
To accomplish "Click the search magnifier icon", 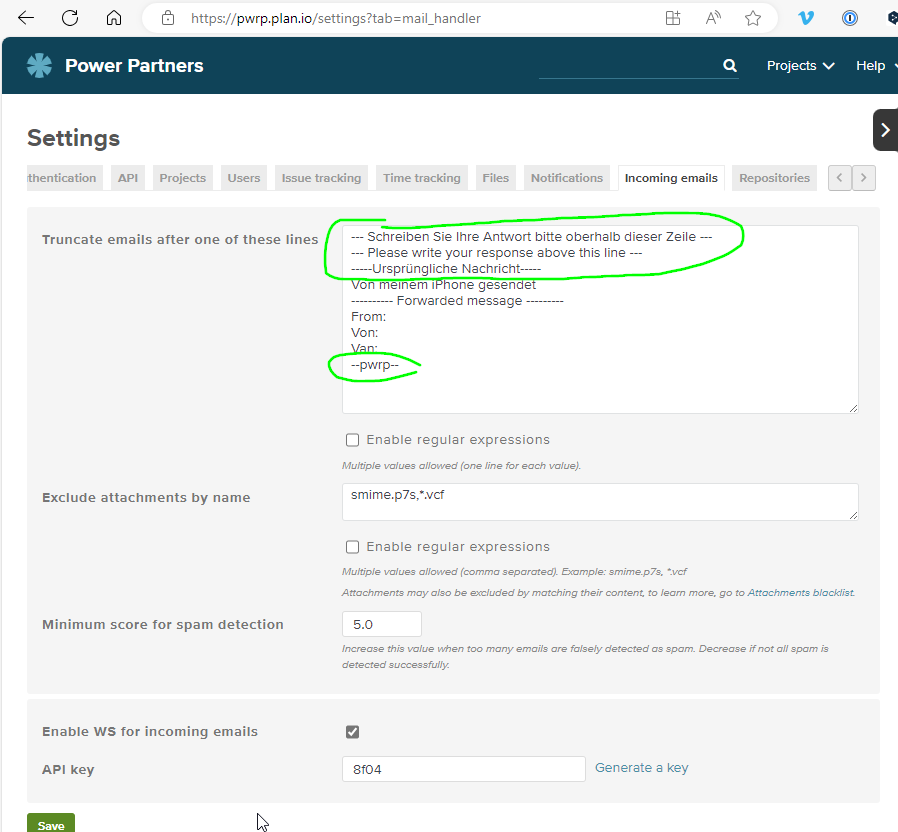I will 730,65.
